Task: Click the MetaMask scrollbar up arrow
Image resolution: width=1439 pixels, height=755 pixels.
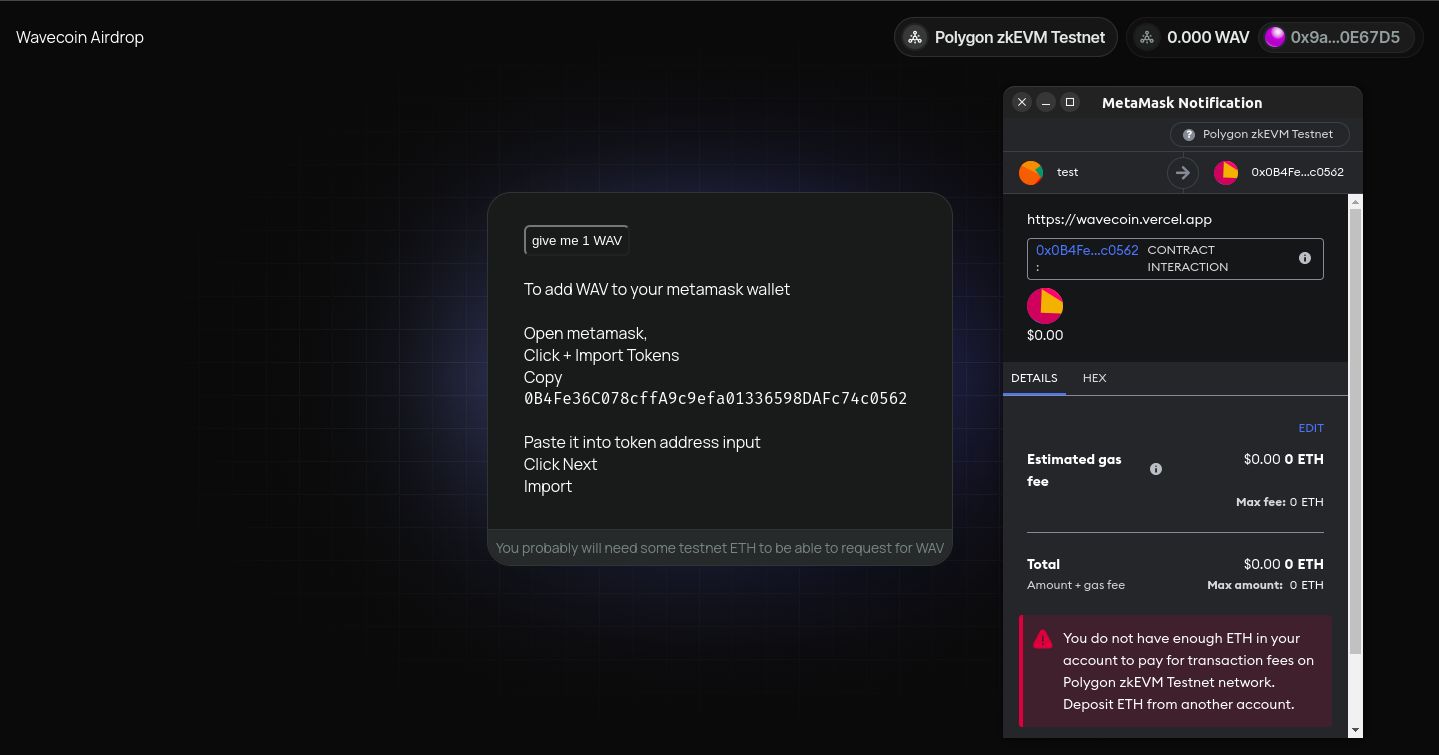Action: tap(1355, 202)
